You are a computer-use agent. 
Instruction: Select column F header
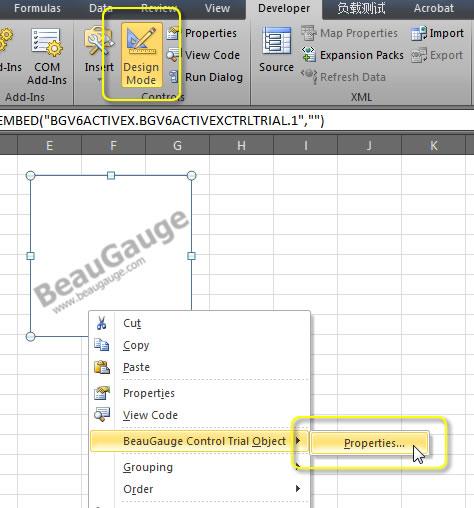[x=113, y=146]
